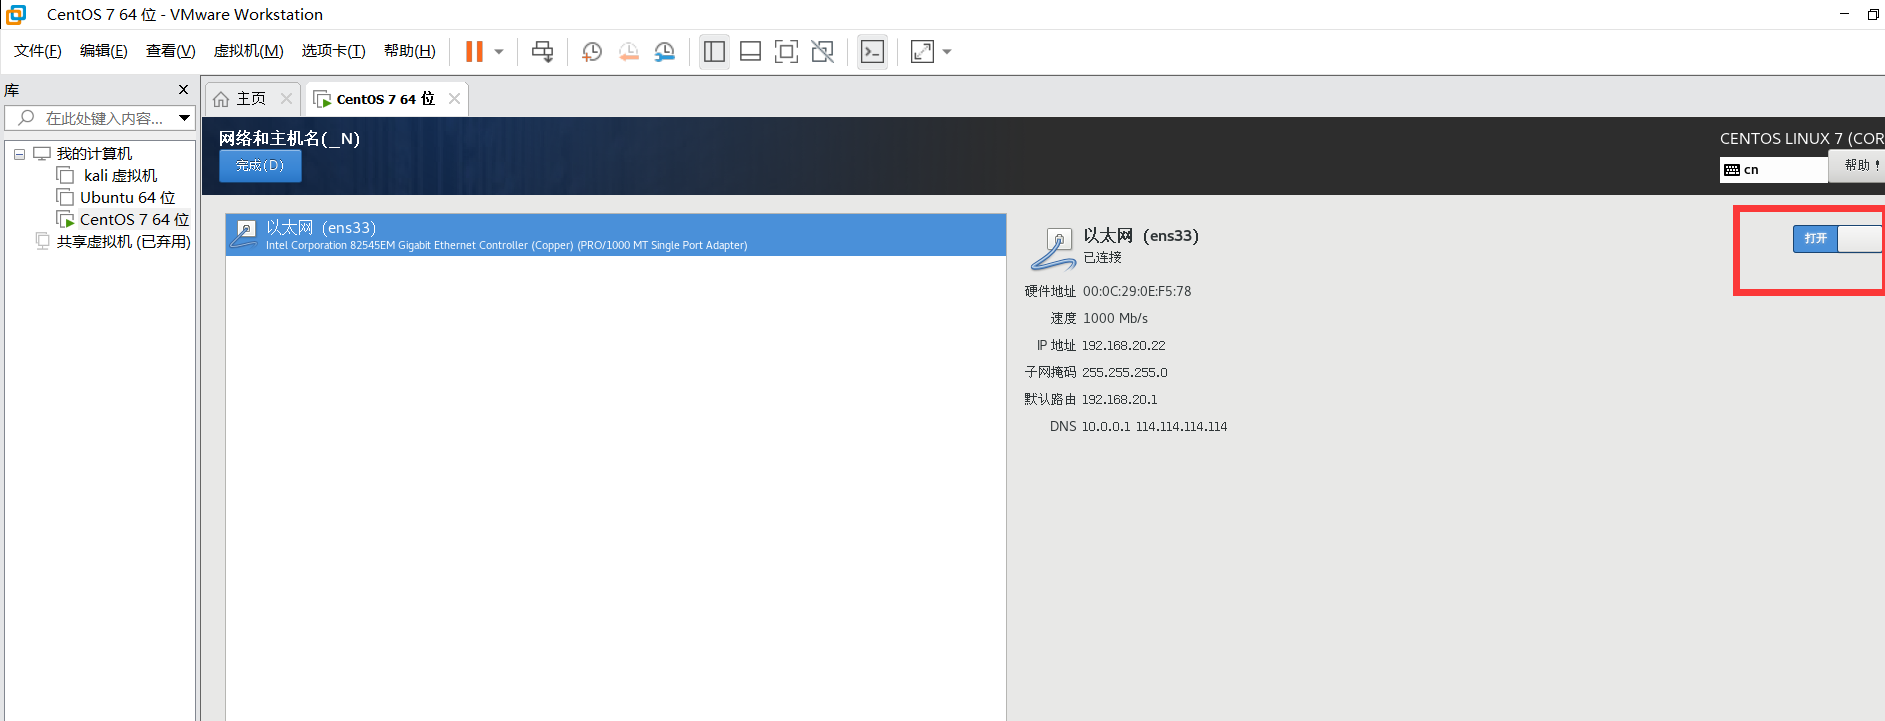The height and width of the screenshot is (721, 1885).
Task: Select Ubuntu 64 位 in library
Action: point(127,198)
